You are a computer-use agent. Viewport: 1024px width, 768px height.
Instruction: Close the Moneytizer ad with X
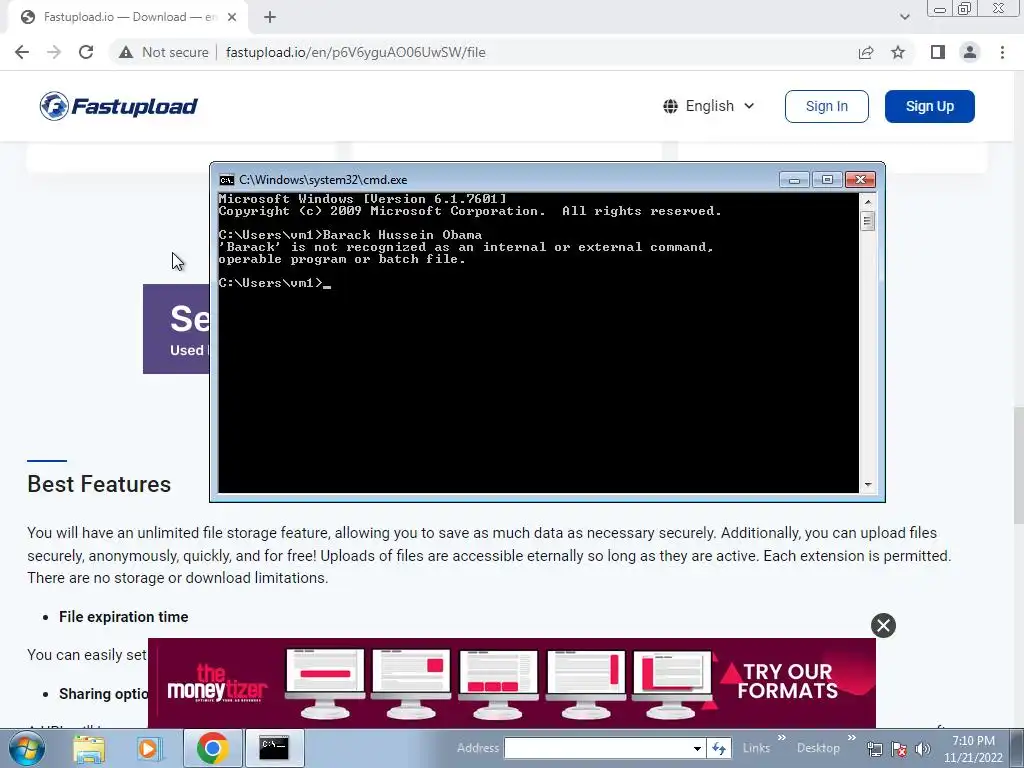(883, 626)
